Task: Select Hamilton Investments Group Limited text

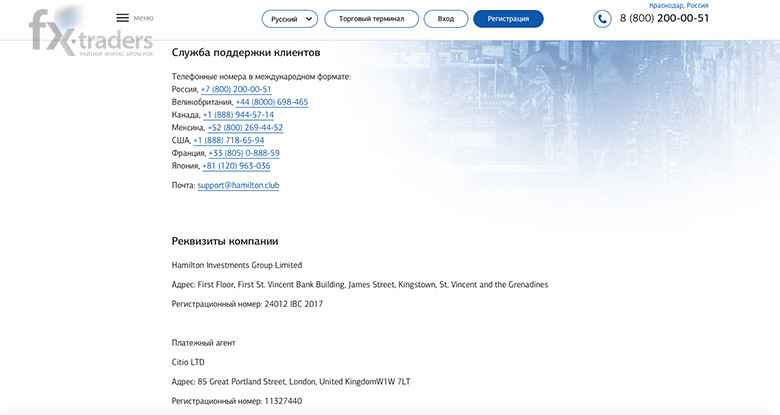Action: click(237, 265)
